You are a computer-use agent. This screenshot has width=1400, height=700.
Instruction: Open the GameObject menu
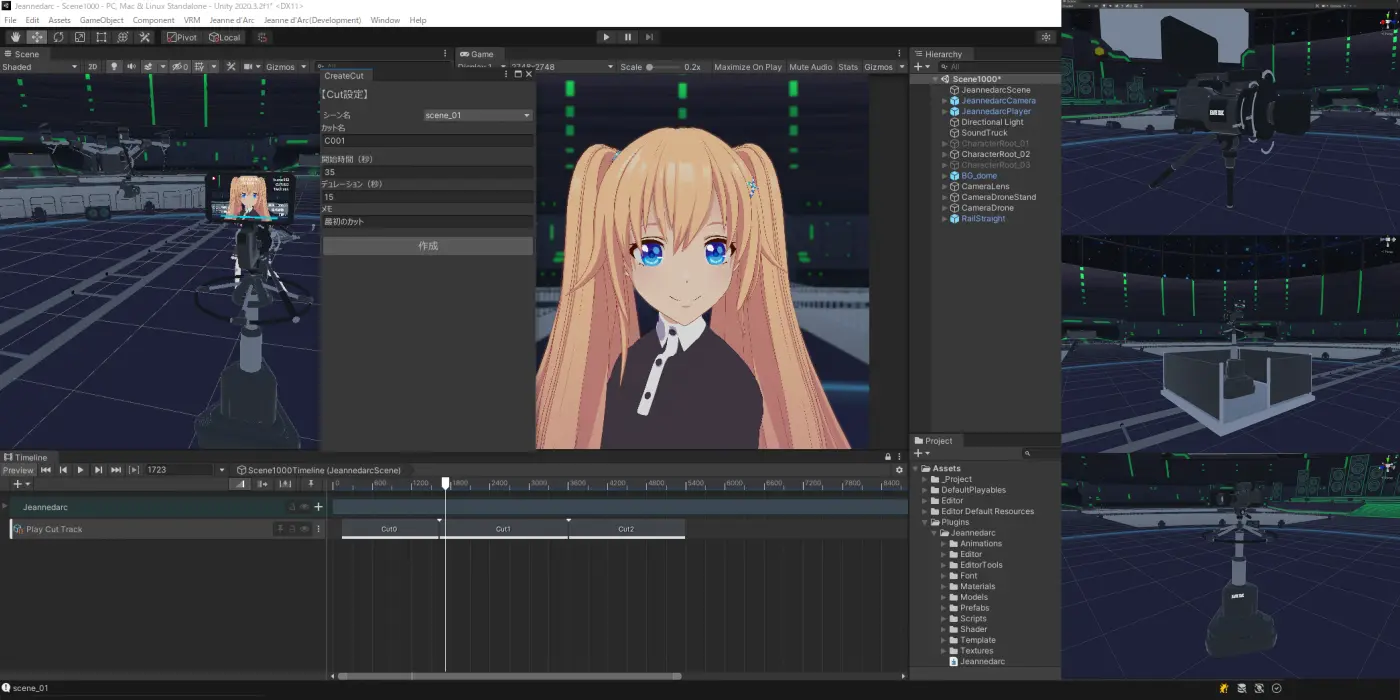(100, 19)
